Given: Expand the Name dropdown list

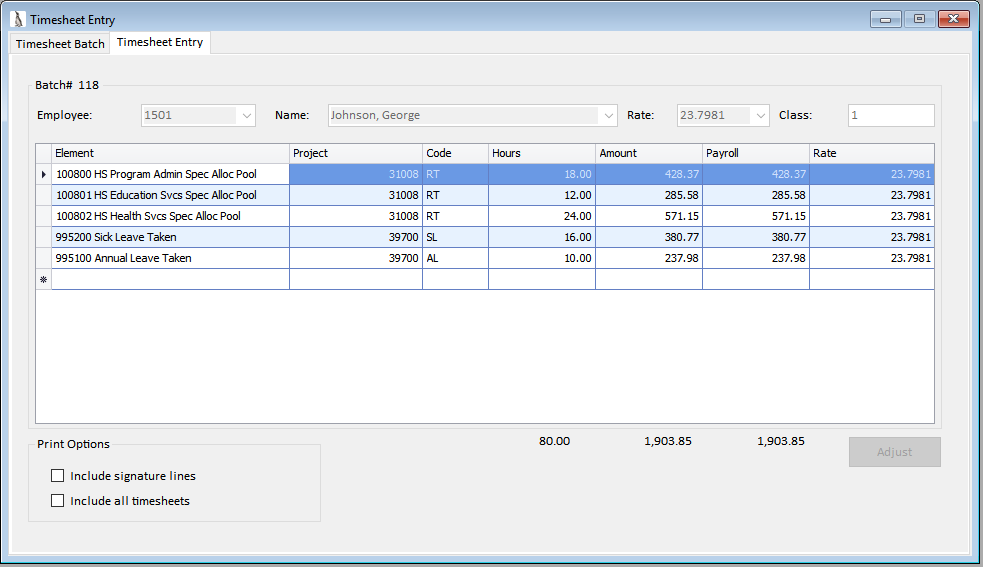Looking at the screenshot, I should pyautogui.click(x=608, y=115).
